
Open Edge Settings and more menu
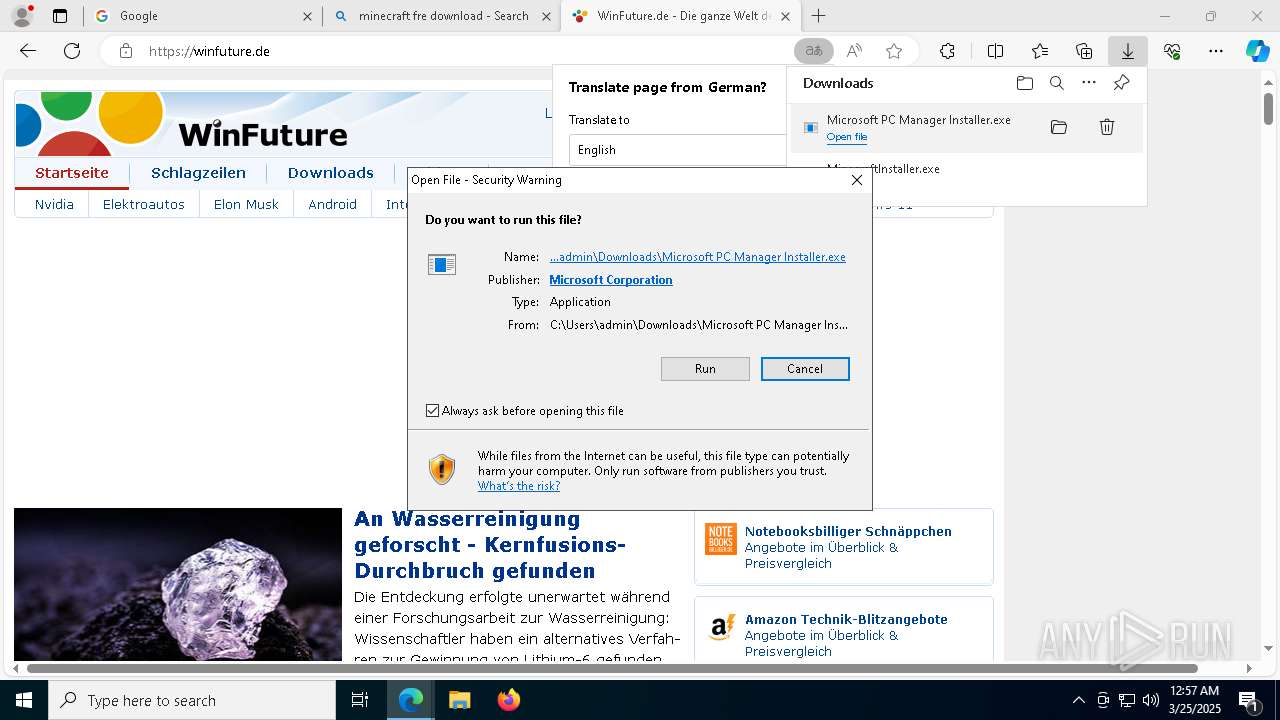point(1216,51)
